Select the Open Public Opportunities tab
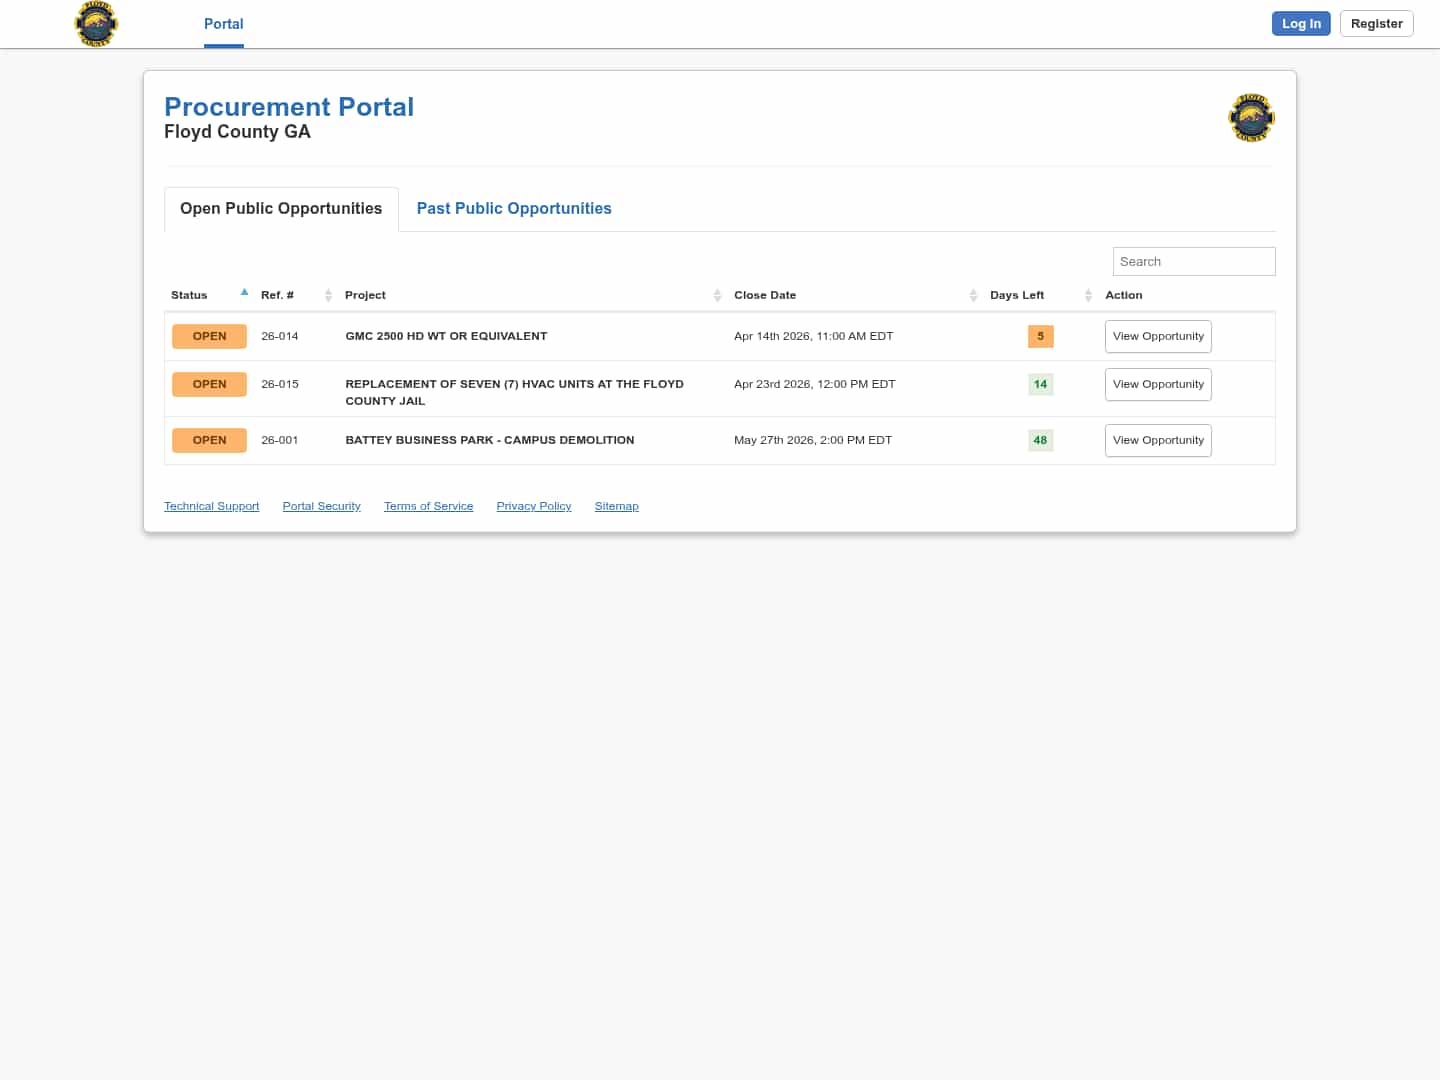Image resolution: width=1440 pixels, height=1080 pixels. 281,208
